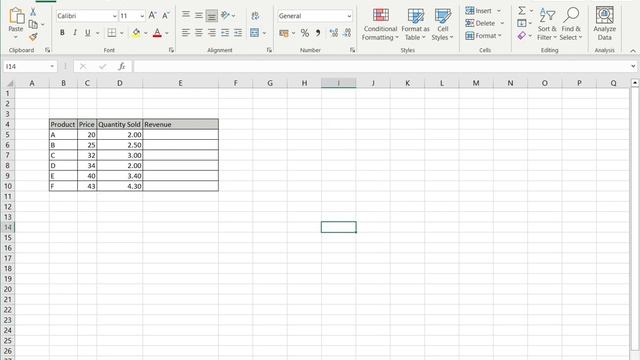Select column E header
This screenshot has width=640, height=360.
(x=180, y=83)
